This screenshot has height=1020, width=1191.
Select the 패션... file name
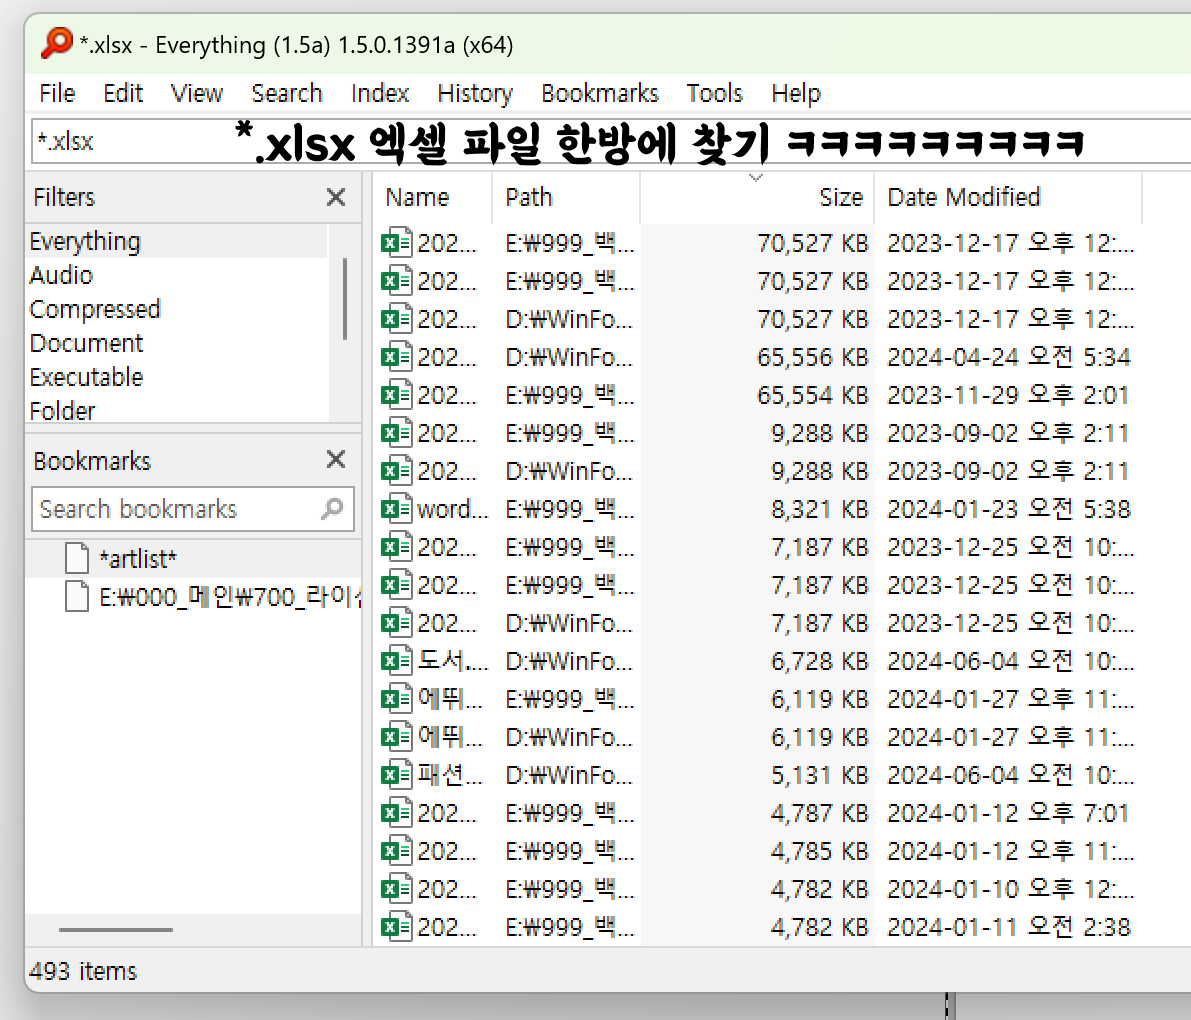[450, 775]
